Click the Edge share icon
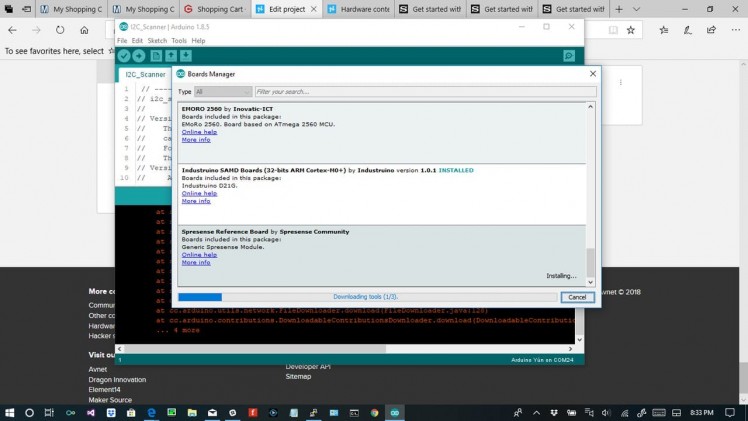This screenshot has height=421, width=748. pyautogui.click(x=711, y=30)
